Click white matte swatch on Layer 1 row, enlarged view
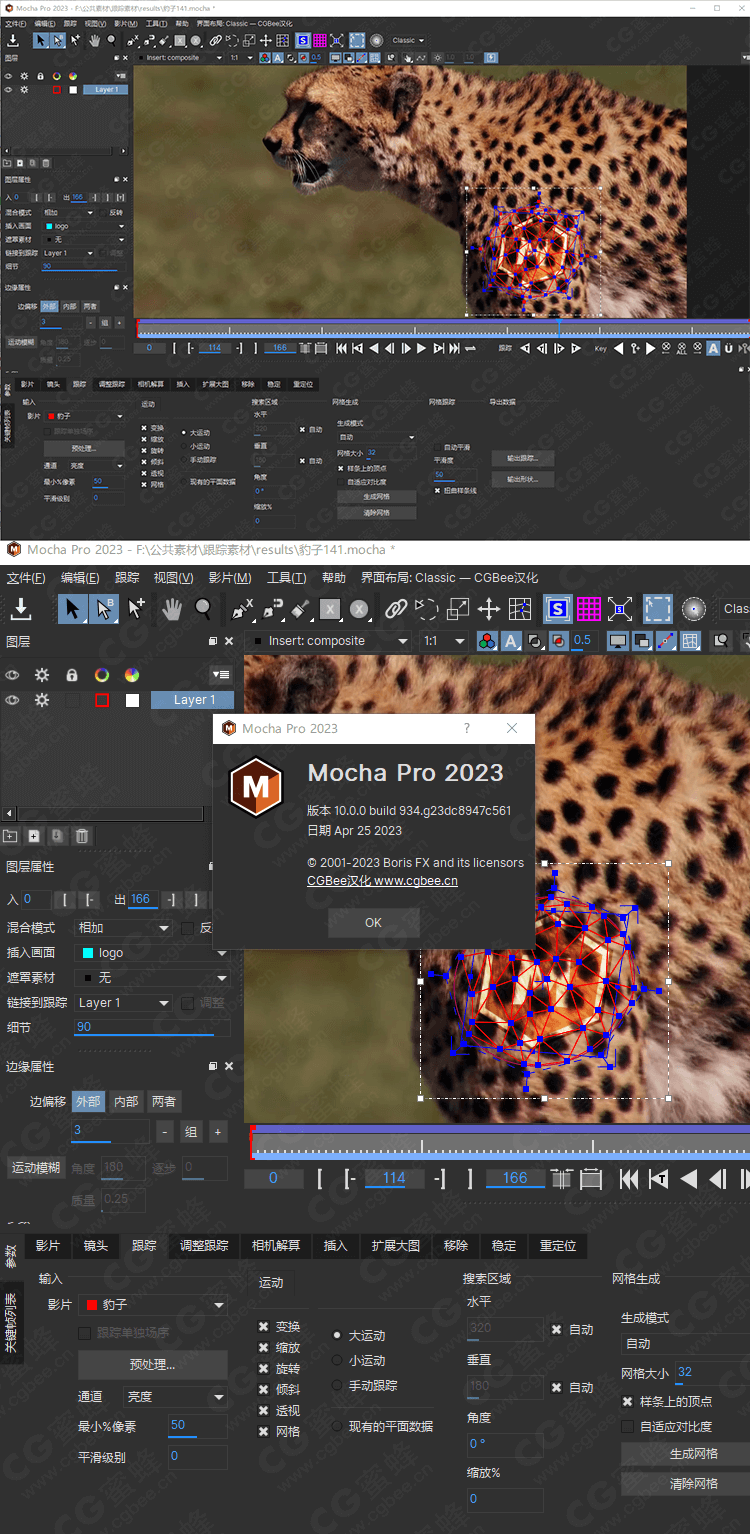 tap(132, 701)
